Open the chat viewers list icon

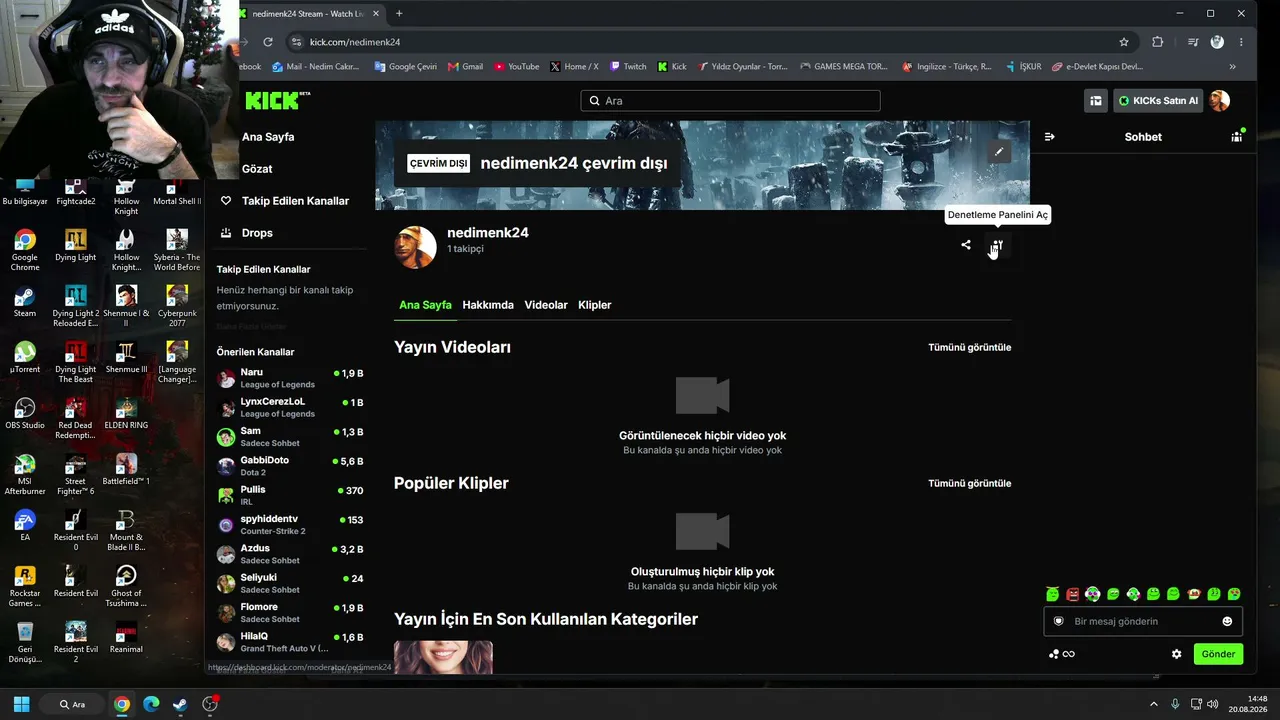pos(1236,137)
